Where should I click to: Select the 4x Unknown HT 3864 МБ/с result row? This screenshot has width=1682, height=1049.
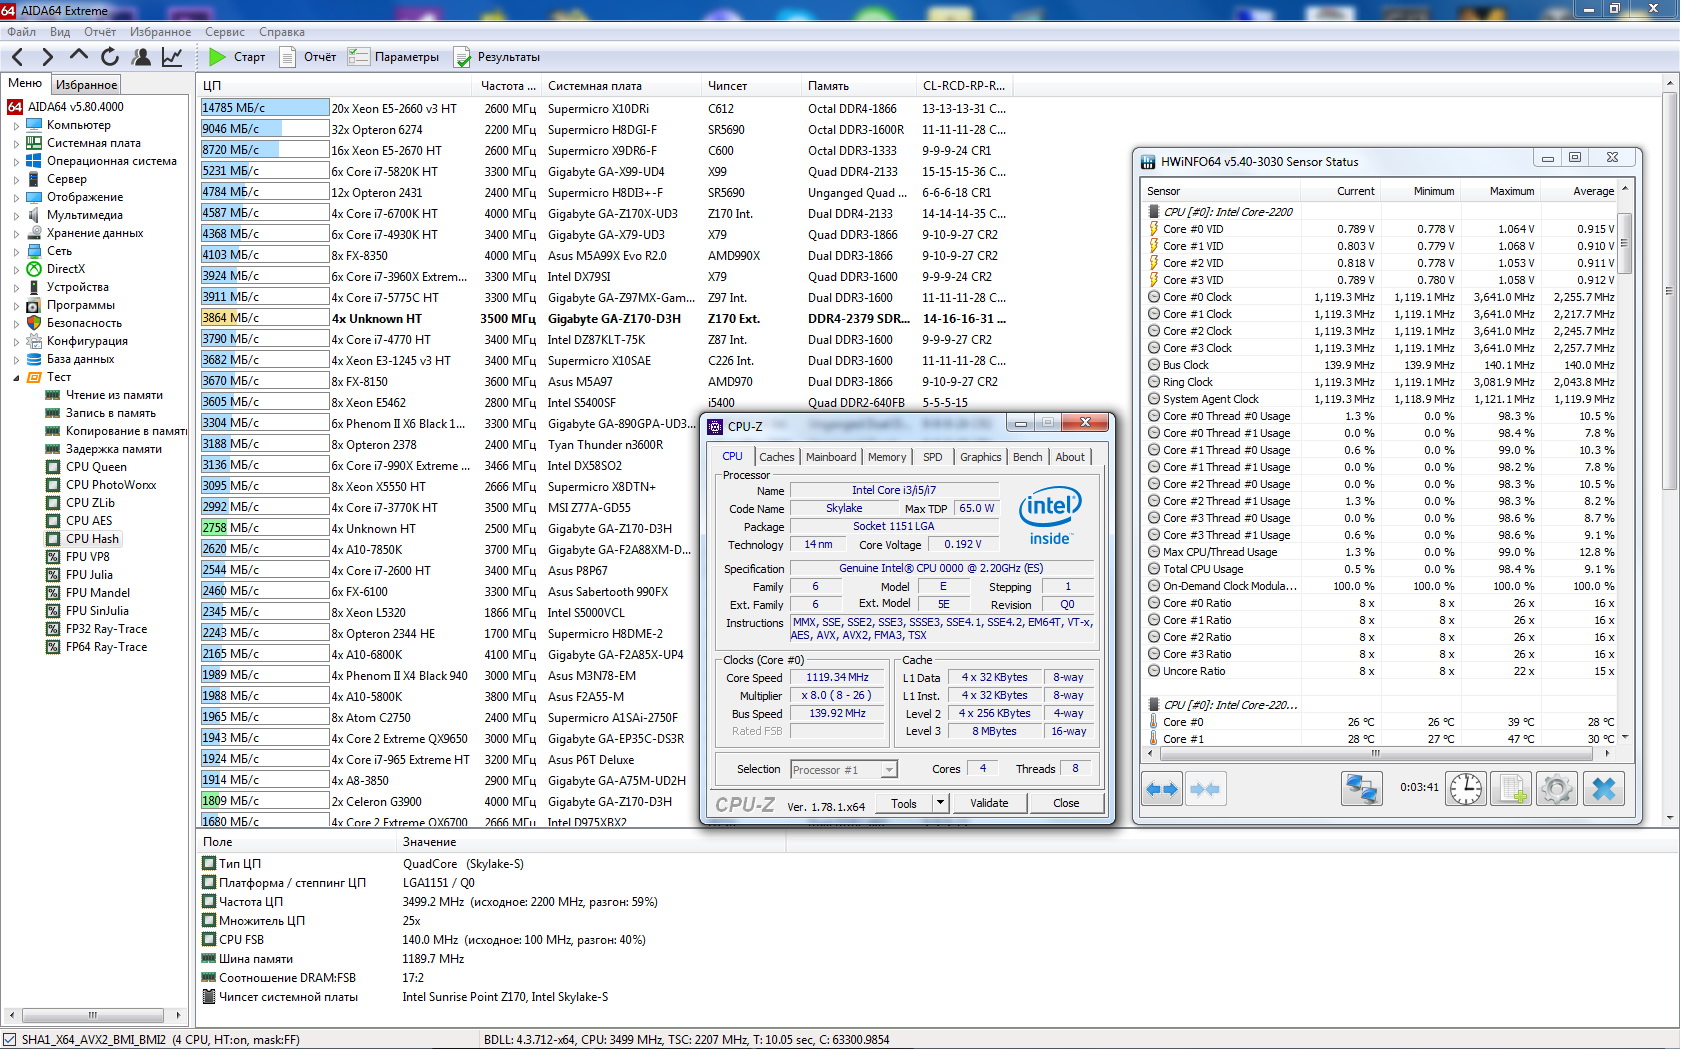coord(604,319)
